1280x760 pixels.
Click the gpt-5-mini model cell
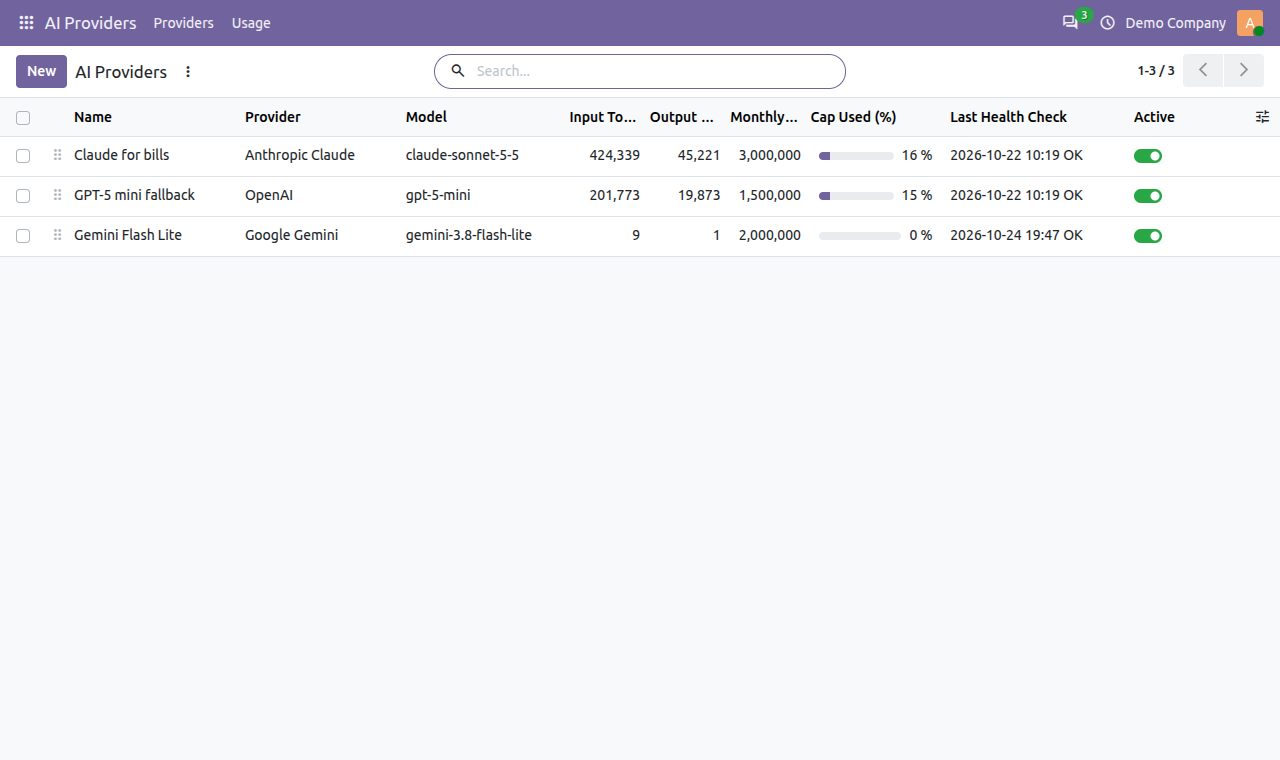(438, 195)
